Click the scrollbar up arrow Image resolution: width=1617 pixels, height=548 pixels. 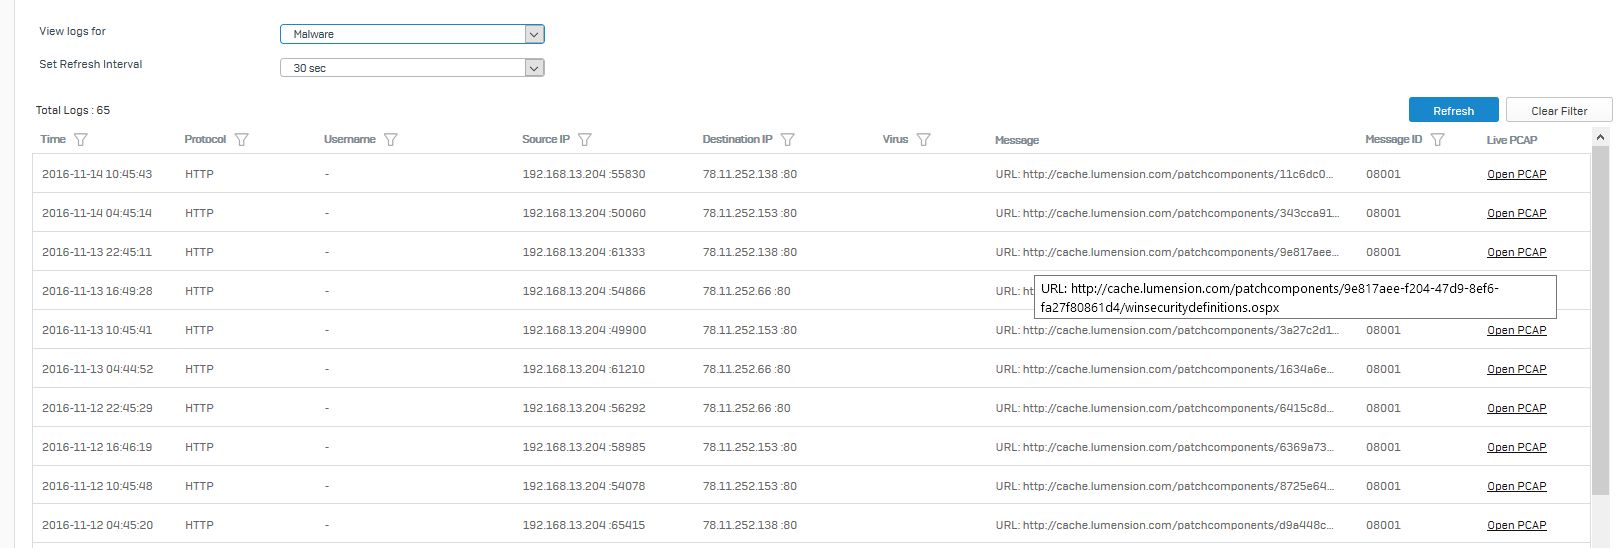click(1600, 136)
